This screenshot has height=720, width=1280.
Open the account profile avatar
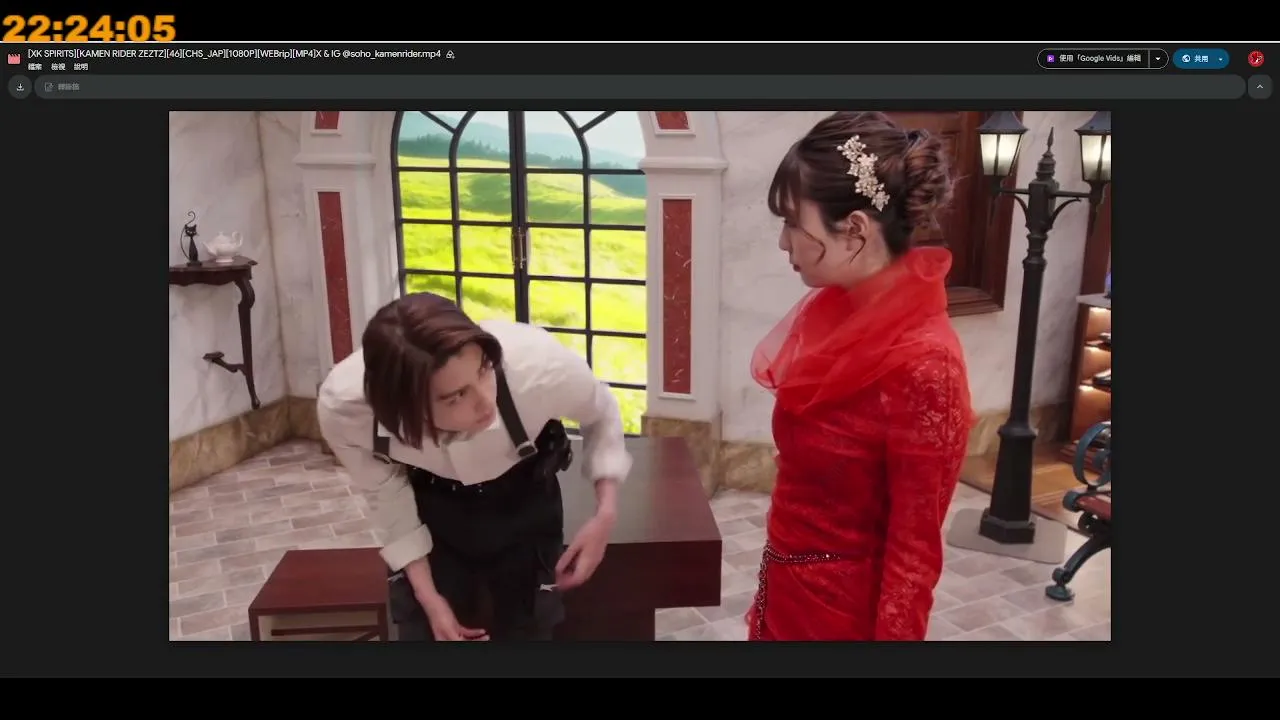pyautogui.click(x=1256, y=59)
